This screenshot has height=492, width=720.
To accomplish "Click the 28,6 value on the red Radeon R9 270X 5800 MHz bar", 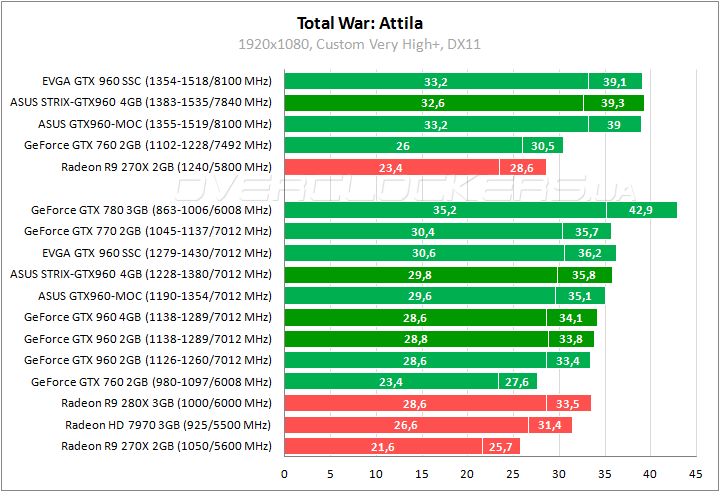I will [522, 167].
